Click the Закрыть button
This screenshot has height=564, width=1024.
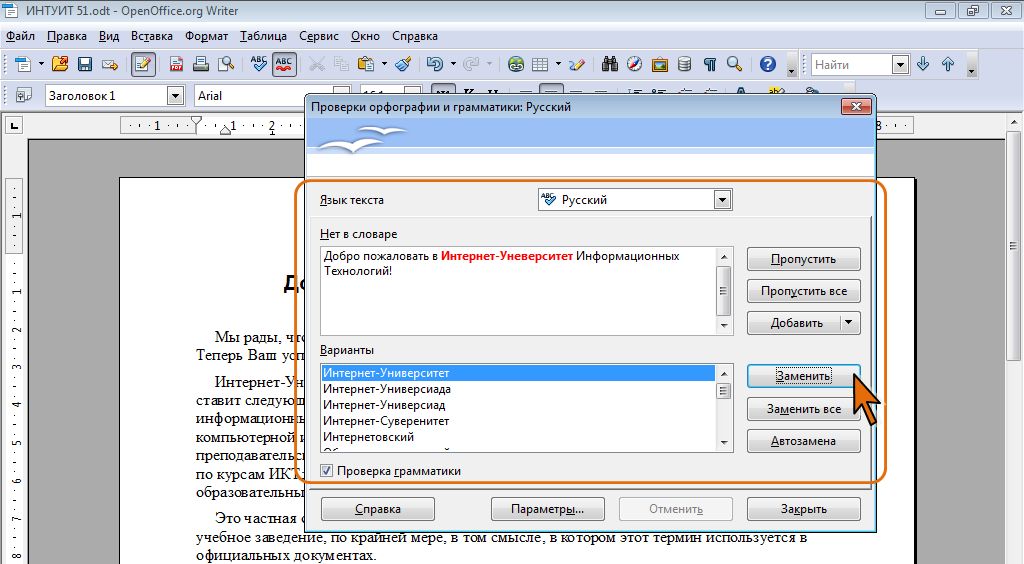click(x=803, y=509)
